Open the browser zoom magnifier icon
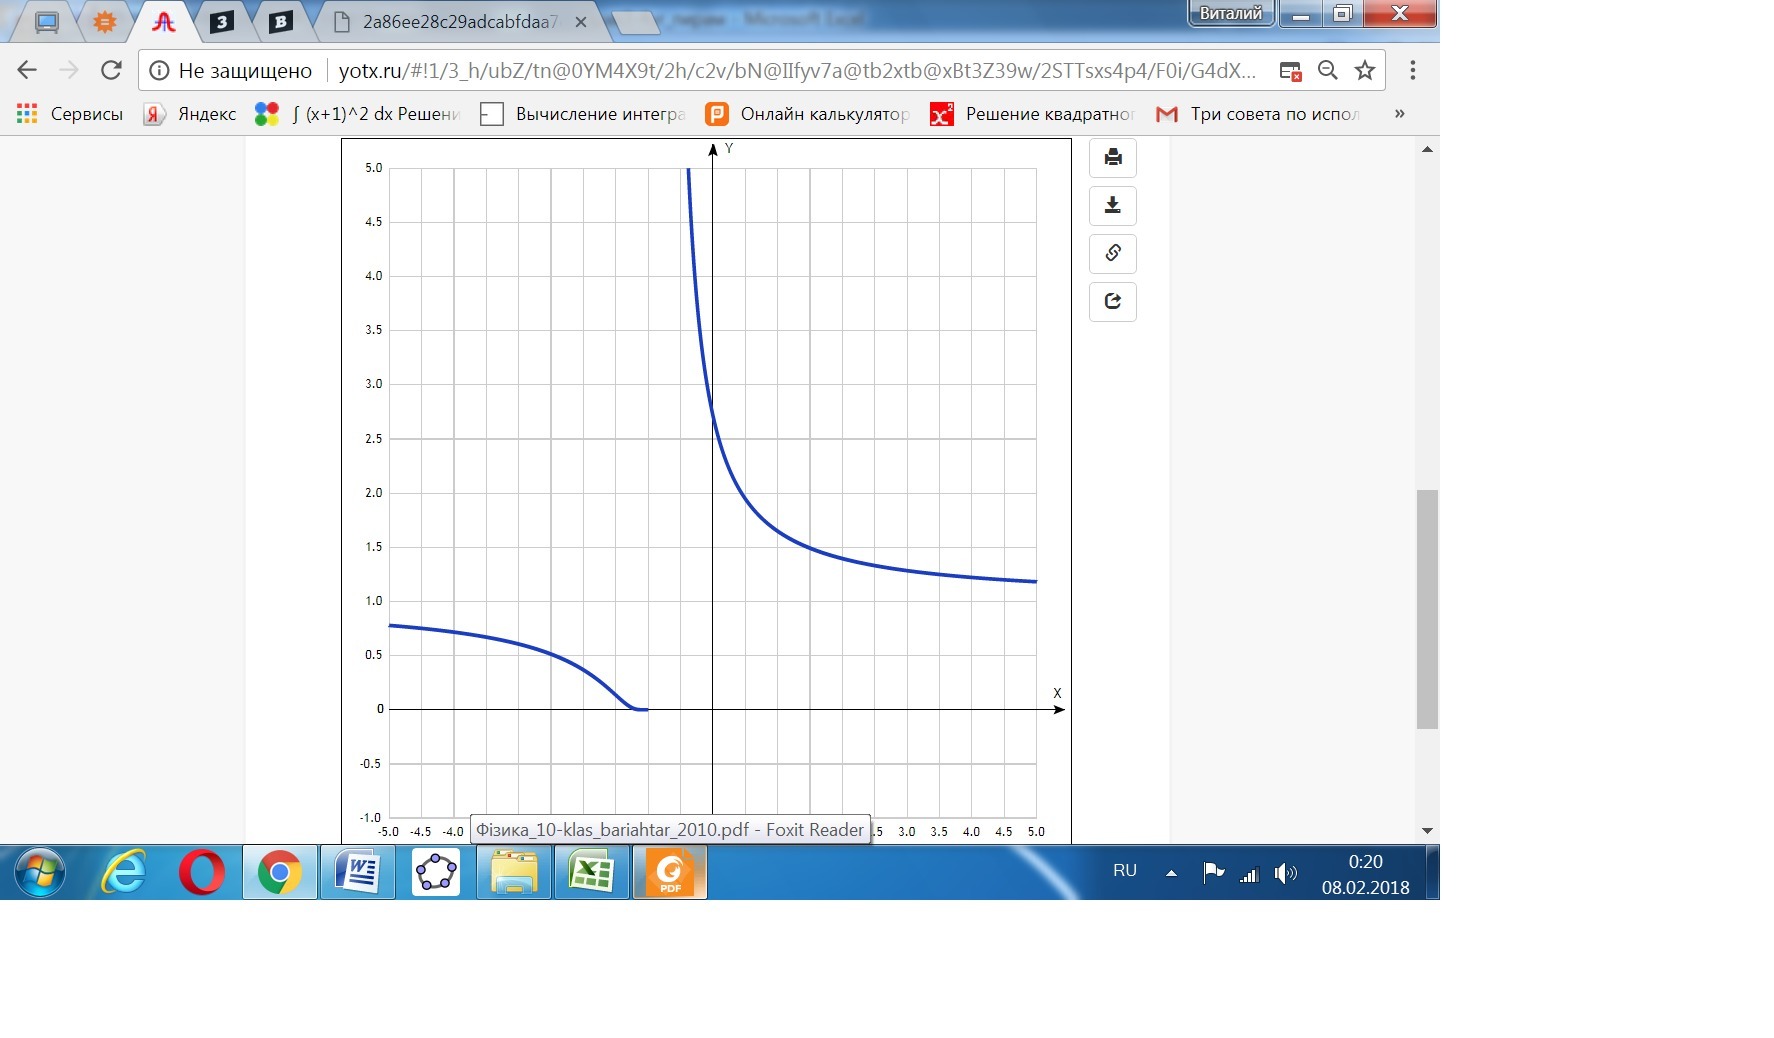Screen dimensions: 1774x1038 click(1327, 70)
